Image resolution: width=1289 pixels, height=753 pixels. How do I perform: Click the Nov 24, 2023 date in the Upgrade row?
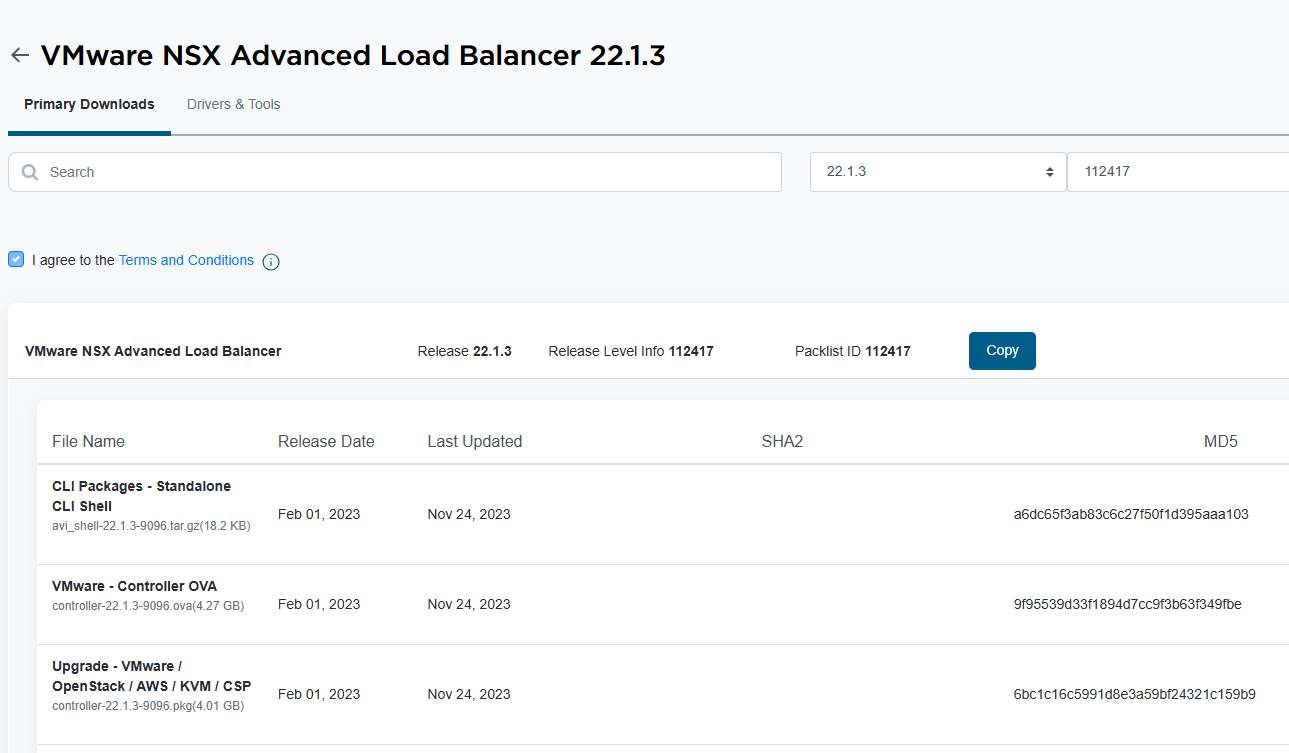pos(469,694)
